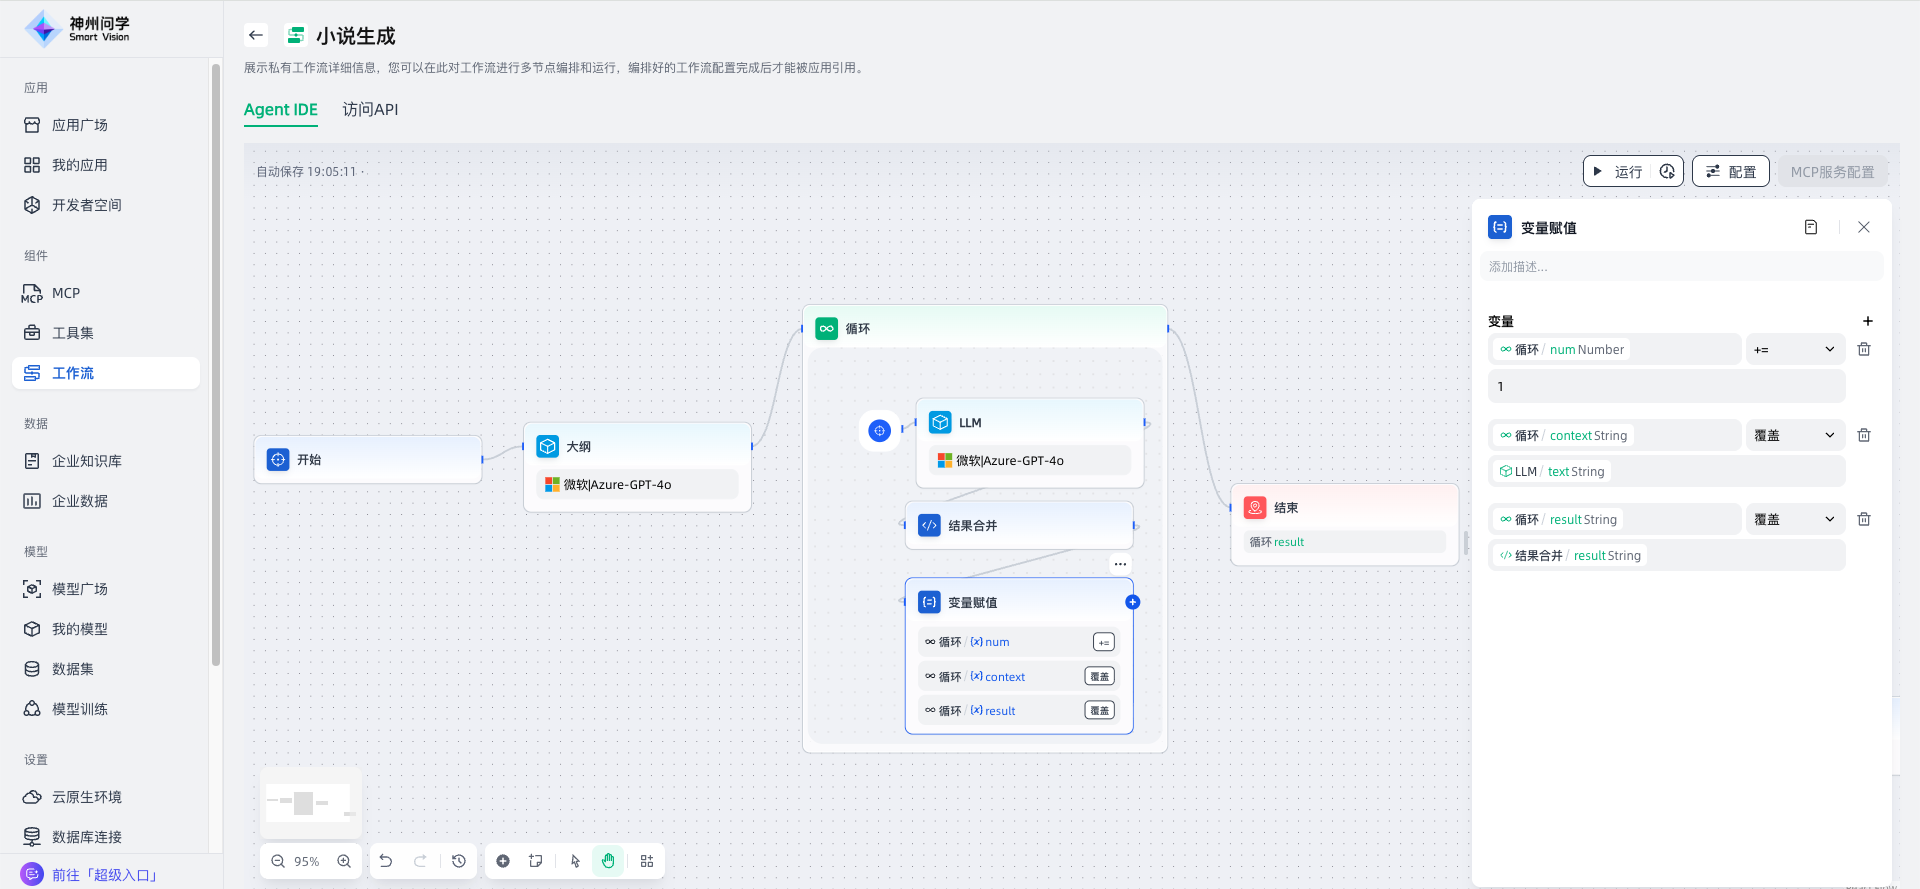Undo the last canvas action
Viewport: 1920px width, 889px height.
(x=386, y=861)
